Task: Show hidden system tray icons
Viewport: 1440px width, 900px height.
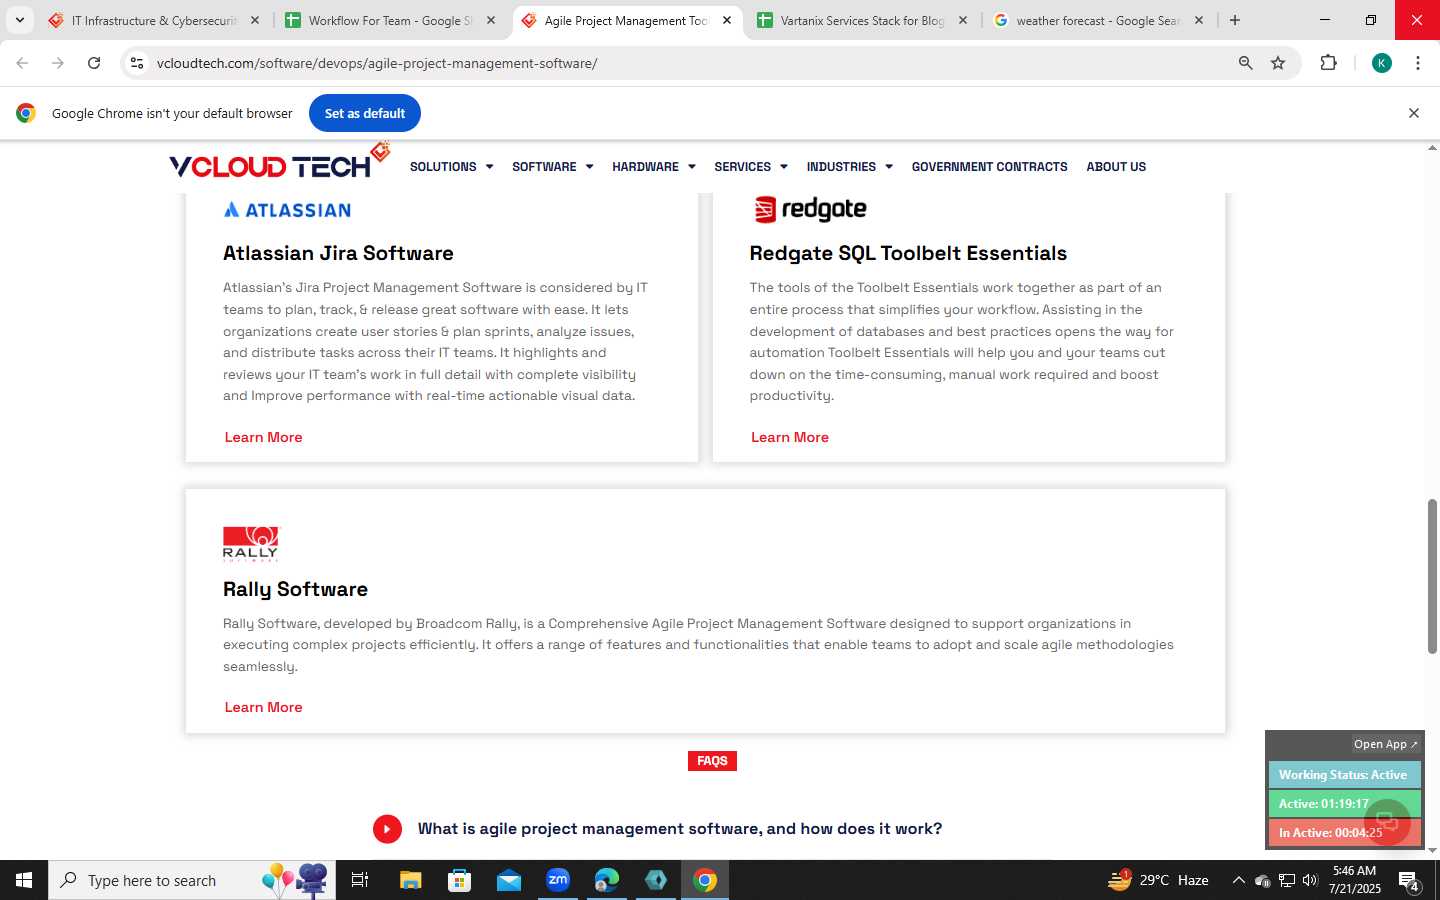Action: tap(1238, 880)
